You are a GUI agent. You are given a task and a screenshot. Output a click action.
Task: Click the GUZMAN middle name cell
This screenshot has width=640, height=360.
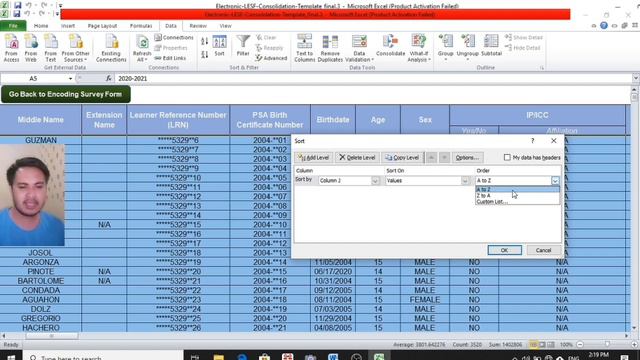pos(41,140)
